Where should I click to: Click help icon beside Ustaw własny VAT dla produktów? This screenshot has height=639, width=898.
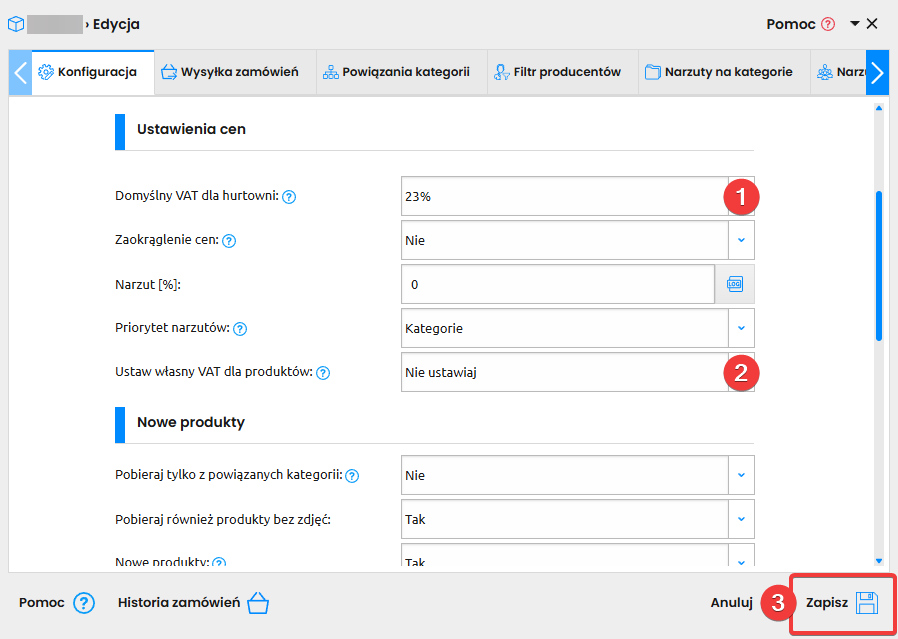click(x=323, y=373)
